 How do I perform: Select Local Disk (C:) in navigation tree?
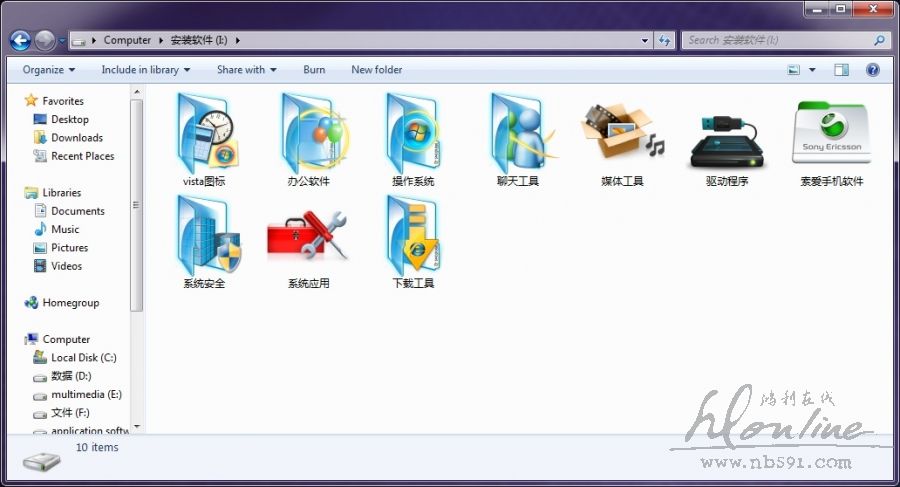(84, 357)
